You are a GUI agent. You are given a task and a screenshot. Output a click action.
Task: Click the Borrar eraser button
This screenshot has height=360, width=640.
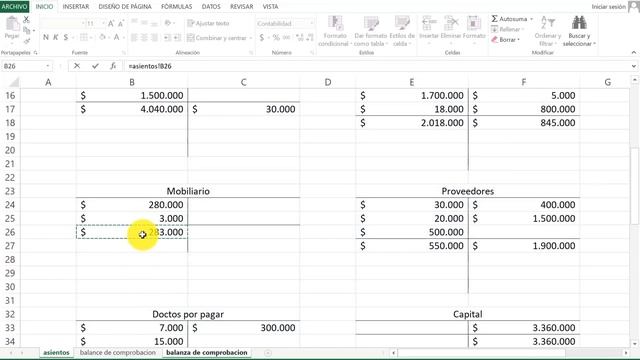pos(505,40)
